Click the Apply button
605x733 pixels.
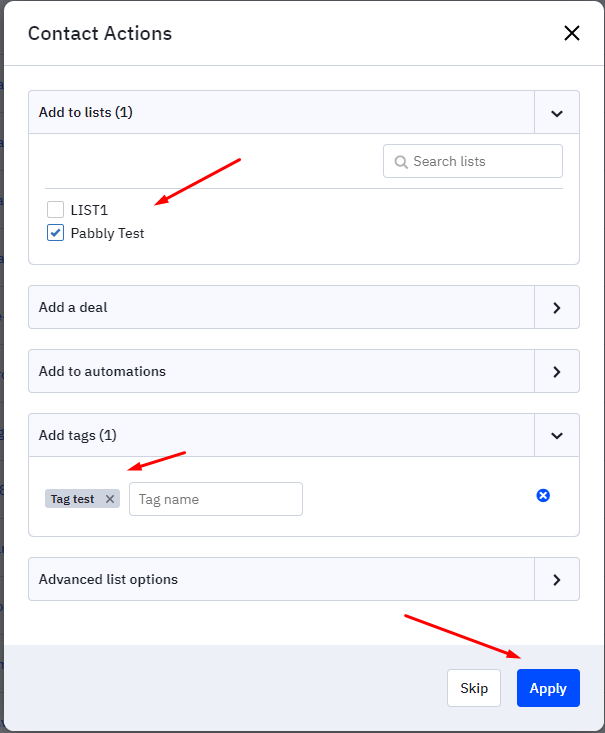(x=548, y=688)
